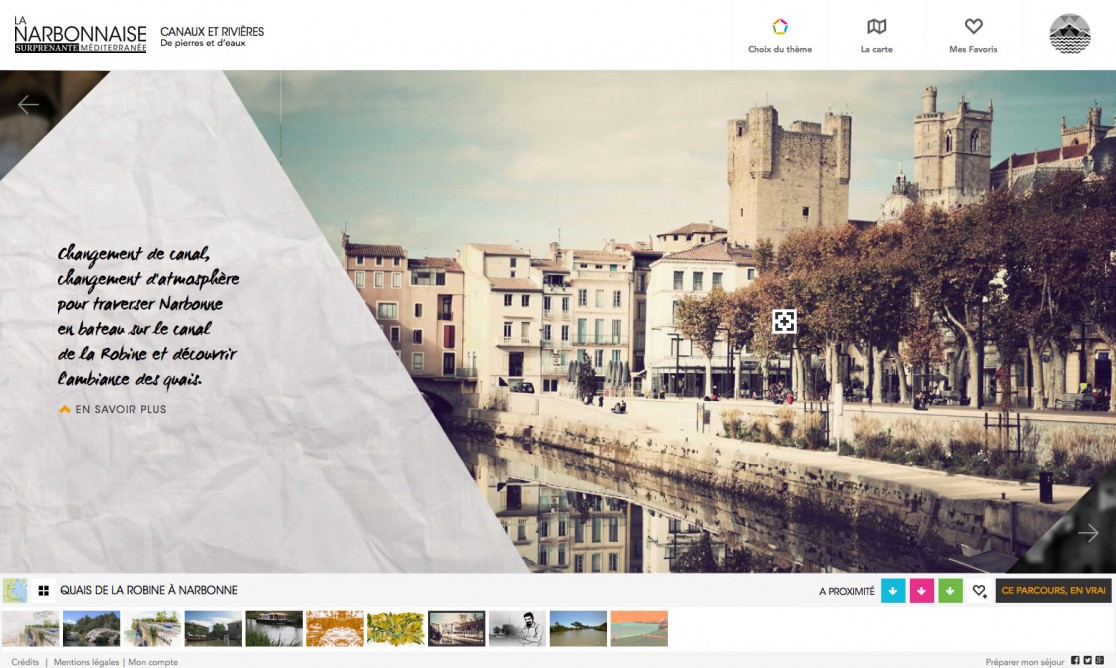Select the orange beach thumbnail

click(x=639, y=628)
